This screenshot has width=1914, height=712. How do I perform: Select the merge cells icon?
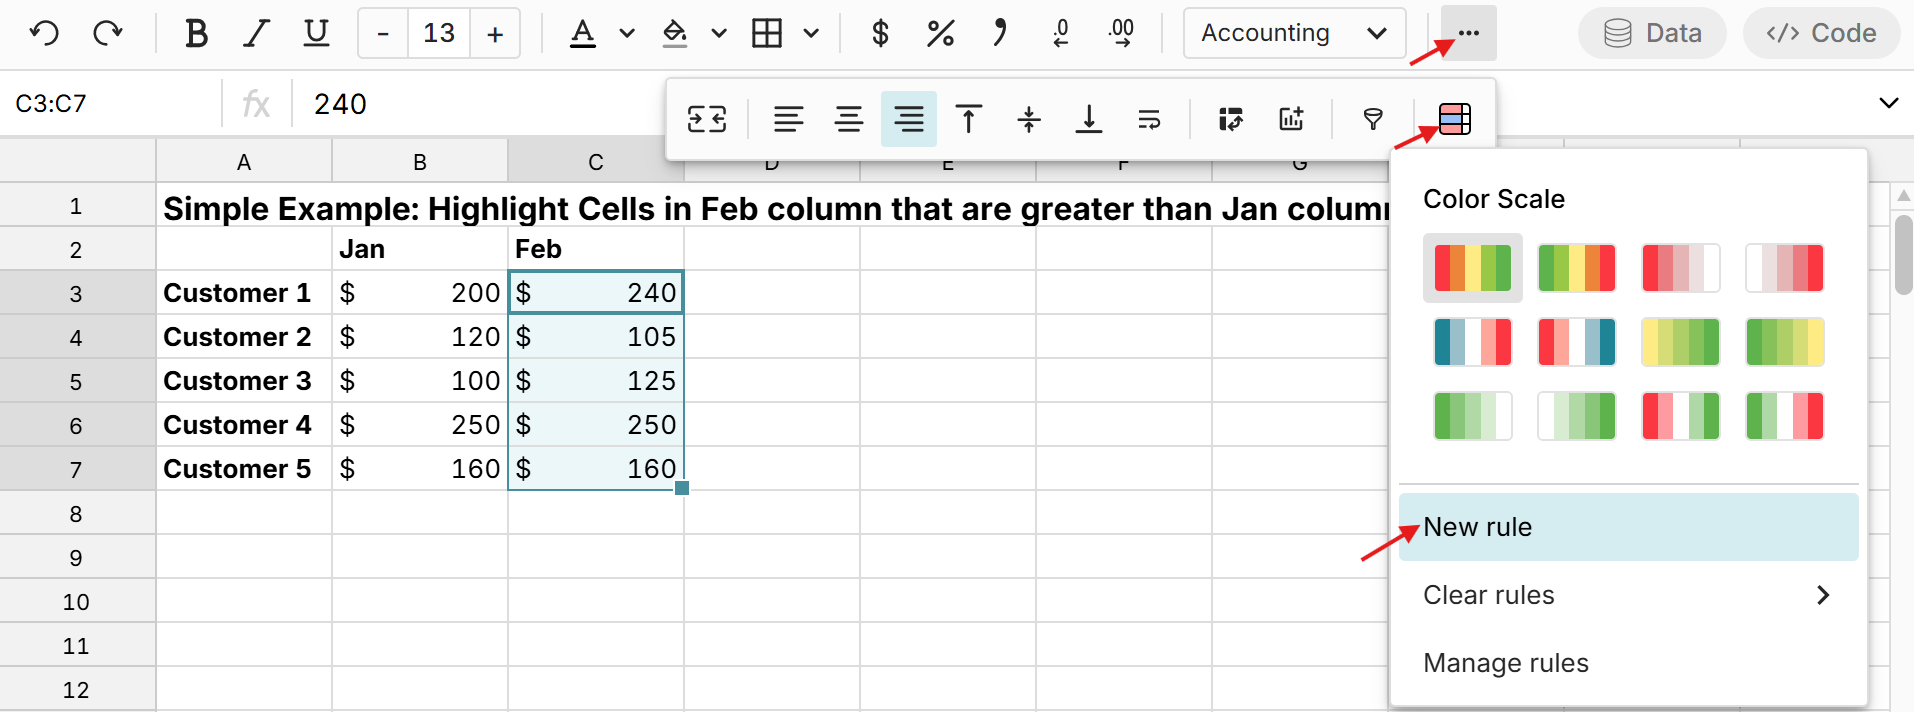pyautogui.click(x=707, y=119)
